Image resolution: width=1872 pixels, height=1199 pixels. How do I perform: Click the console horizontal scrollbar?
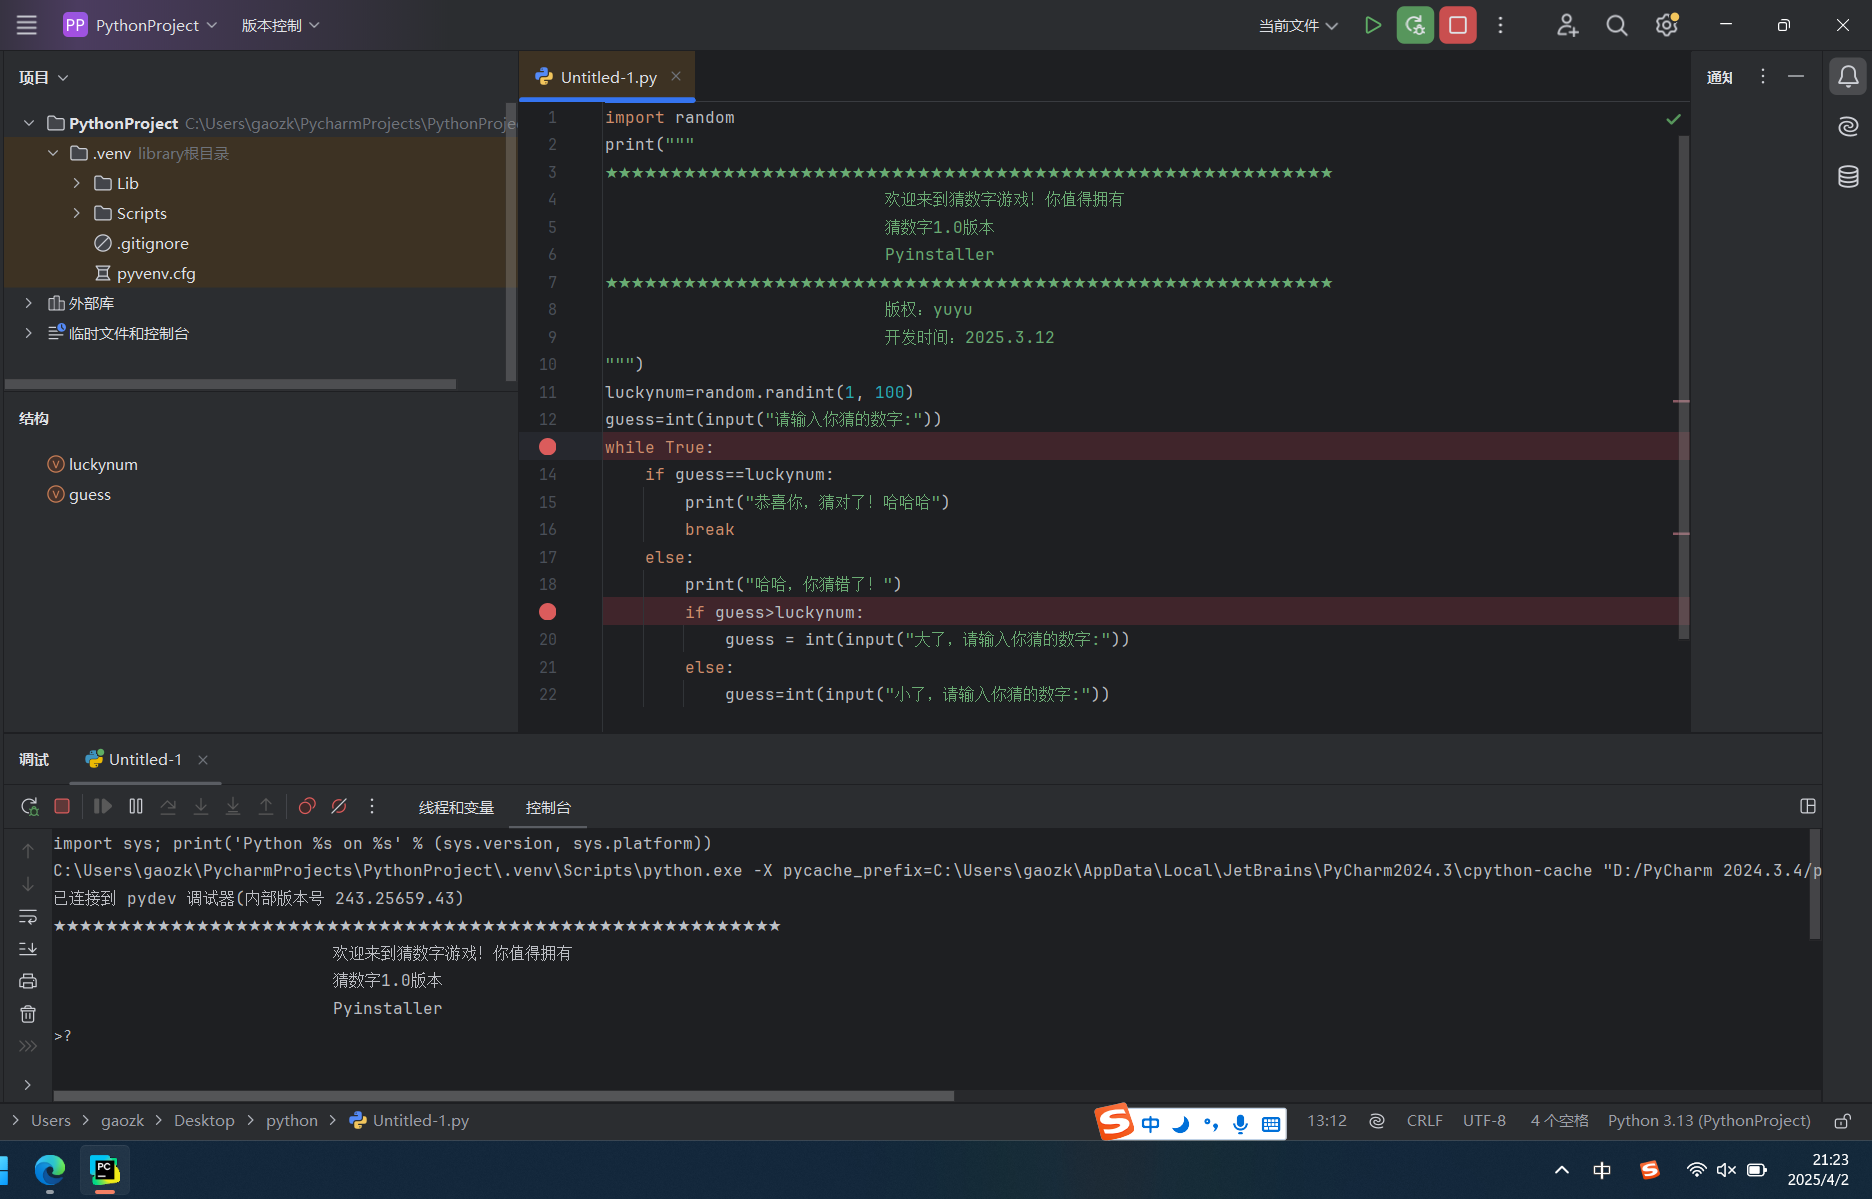tap(504, 1096)
